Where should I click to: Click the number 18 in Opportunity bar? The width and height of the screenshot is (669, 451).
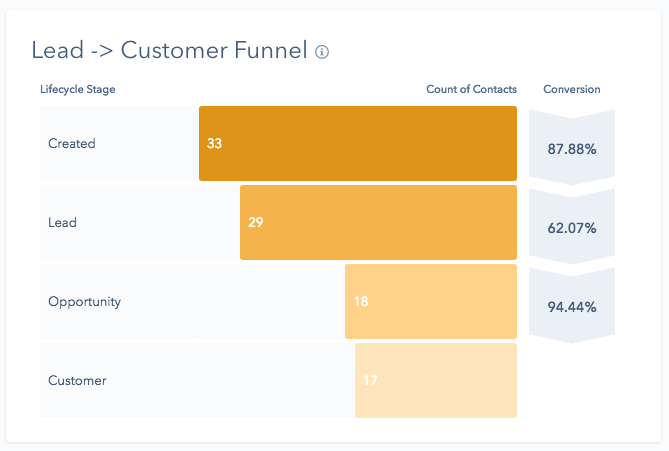click(361, 301)
